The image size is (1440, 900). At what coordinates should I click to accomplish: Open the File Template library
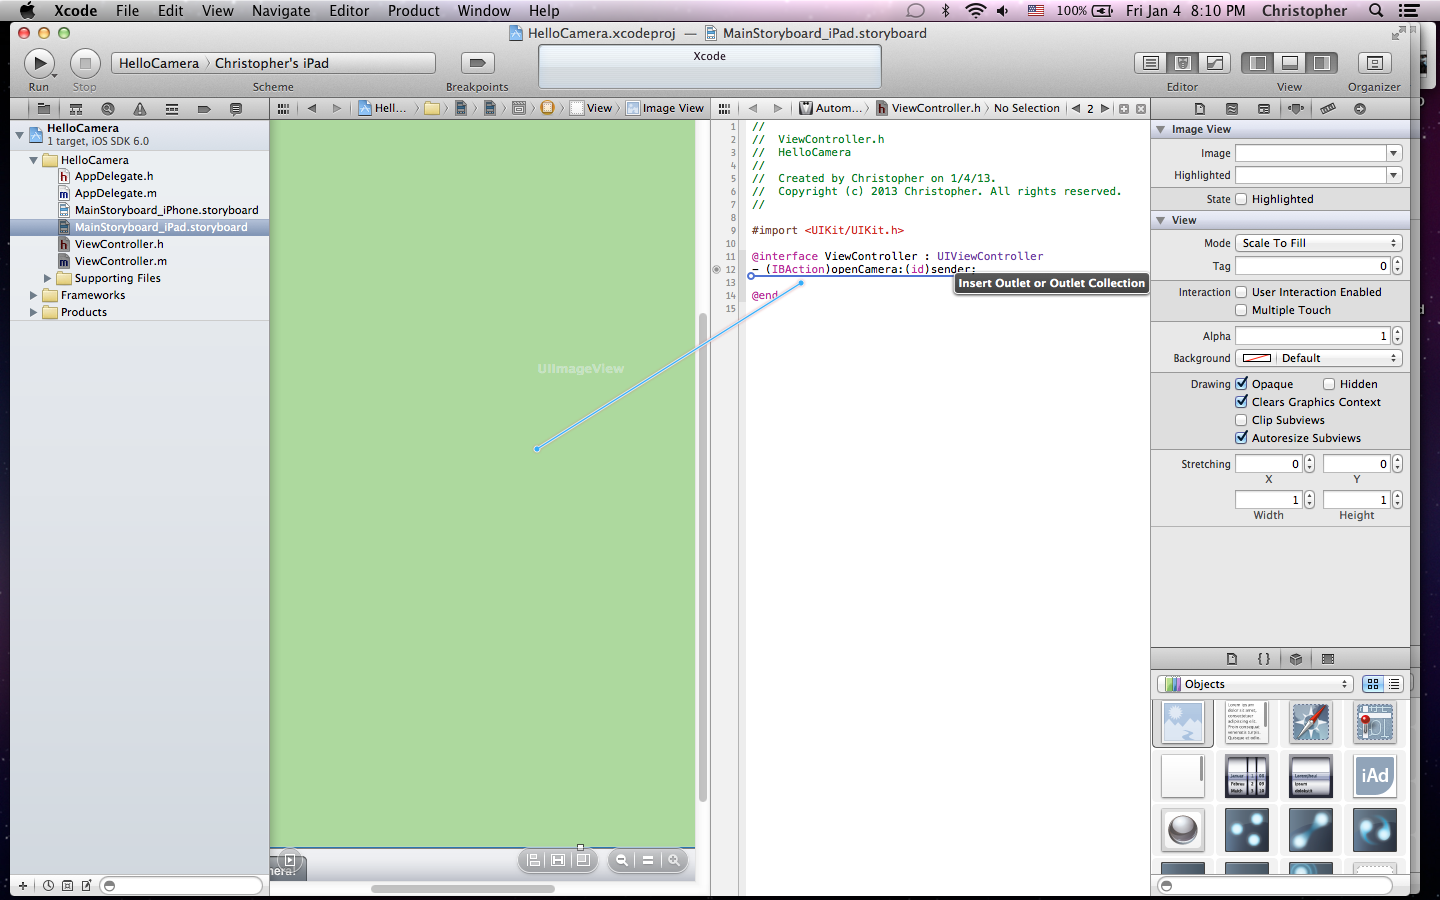(x=1232, y=659)
